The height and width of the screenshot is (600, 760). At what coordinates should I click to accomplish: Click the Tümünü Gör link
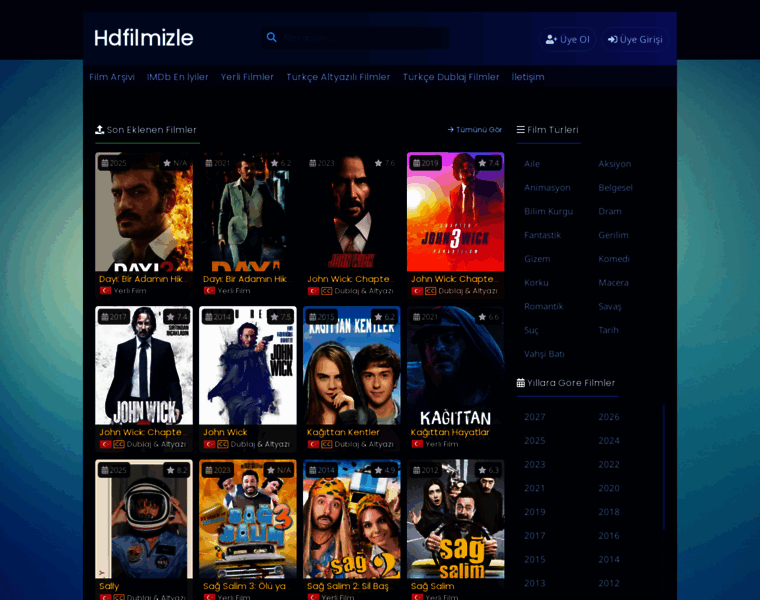pyautogui.click(x=475, y=130)
